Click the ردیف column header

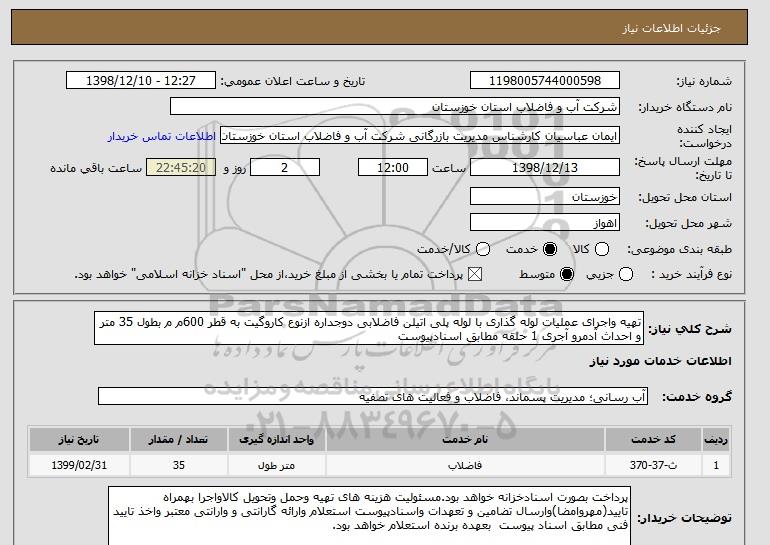point(716,439)
